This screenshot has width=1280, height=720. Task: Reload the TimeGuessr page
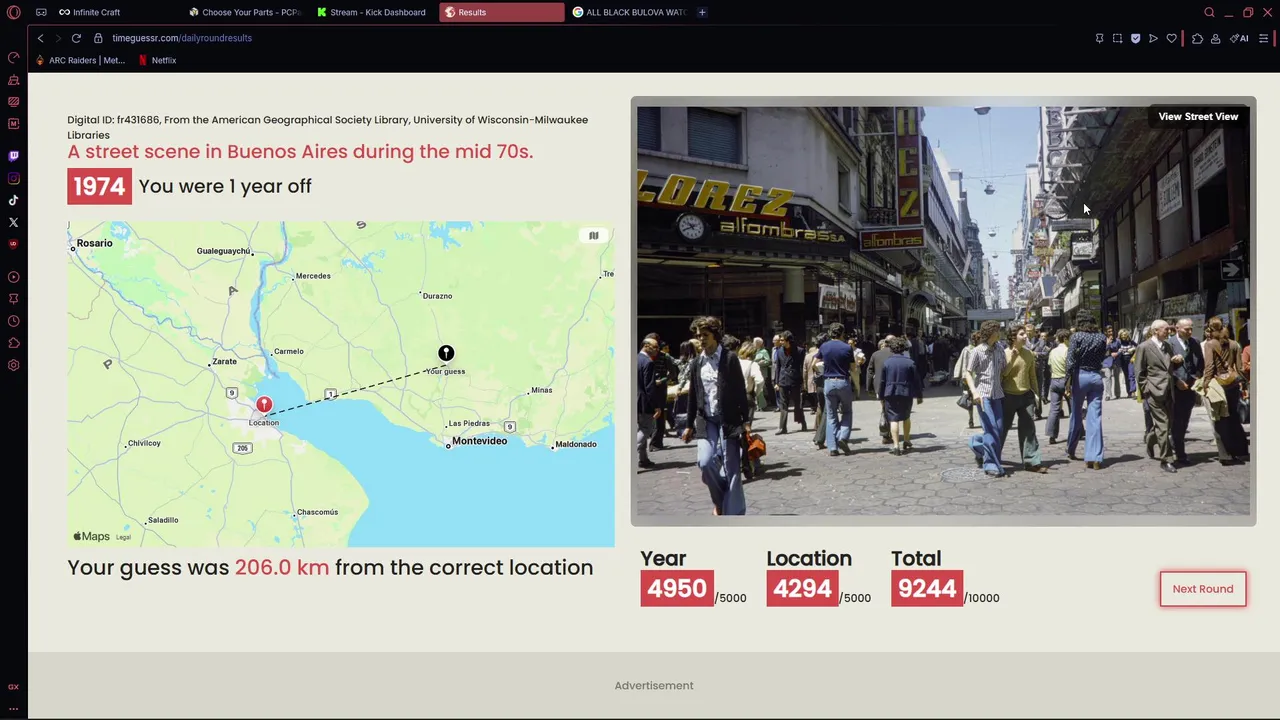(x=76, y=38)
